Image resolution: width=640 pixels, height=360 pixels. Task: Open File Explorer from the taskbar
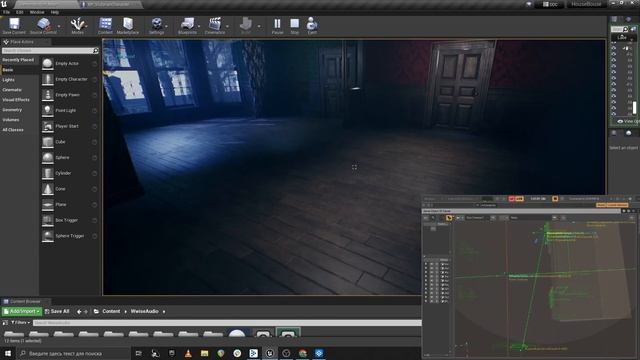click(204, 353)
